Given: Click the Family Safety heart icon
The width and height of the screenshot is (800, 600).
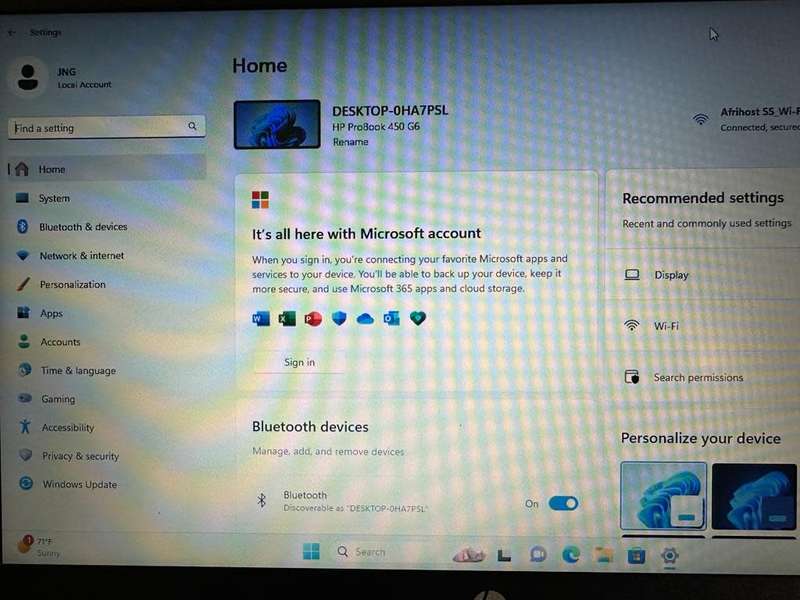Looking at the screenshot, I should pos(418,319).
